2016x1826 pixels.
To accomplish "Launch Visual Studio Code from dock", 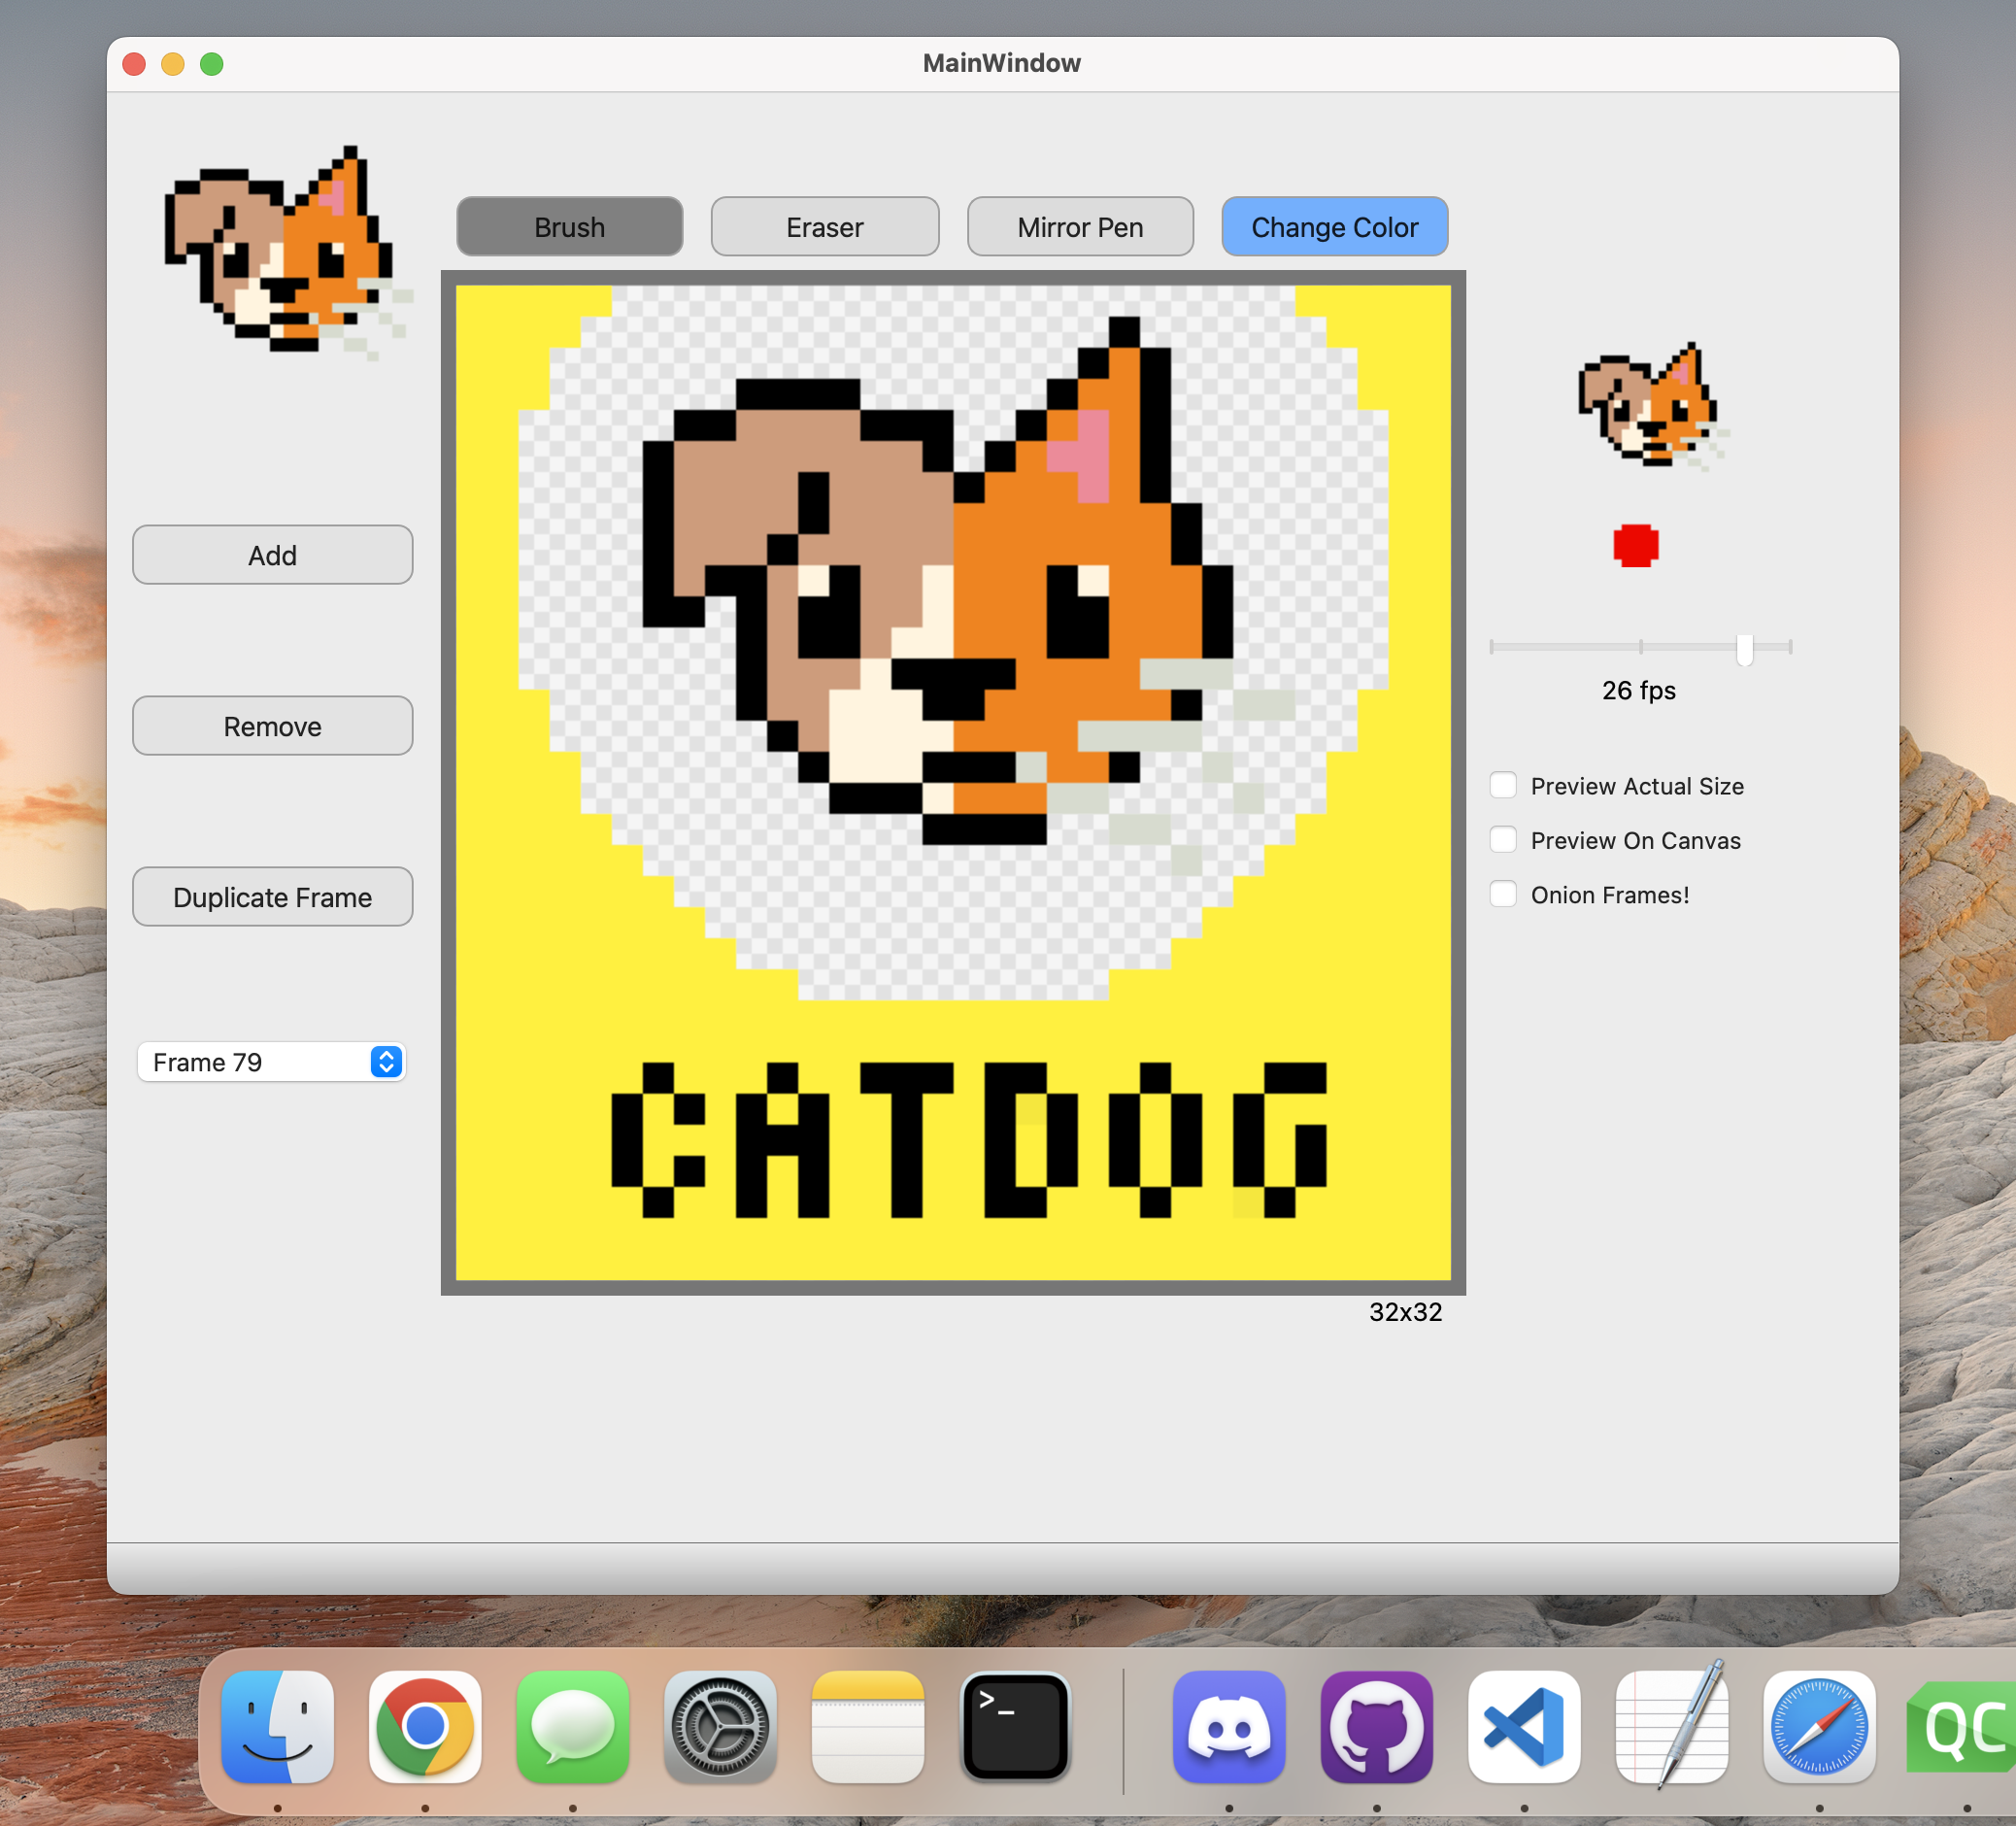I will (x=1523, y=1726).
